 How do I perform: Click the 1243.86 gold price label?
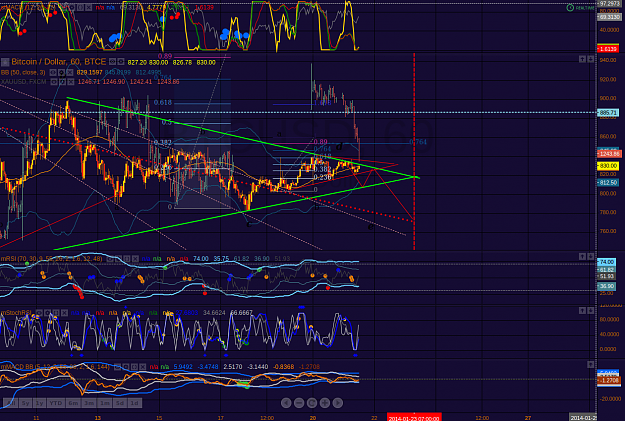point(609,153)
